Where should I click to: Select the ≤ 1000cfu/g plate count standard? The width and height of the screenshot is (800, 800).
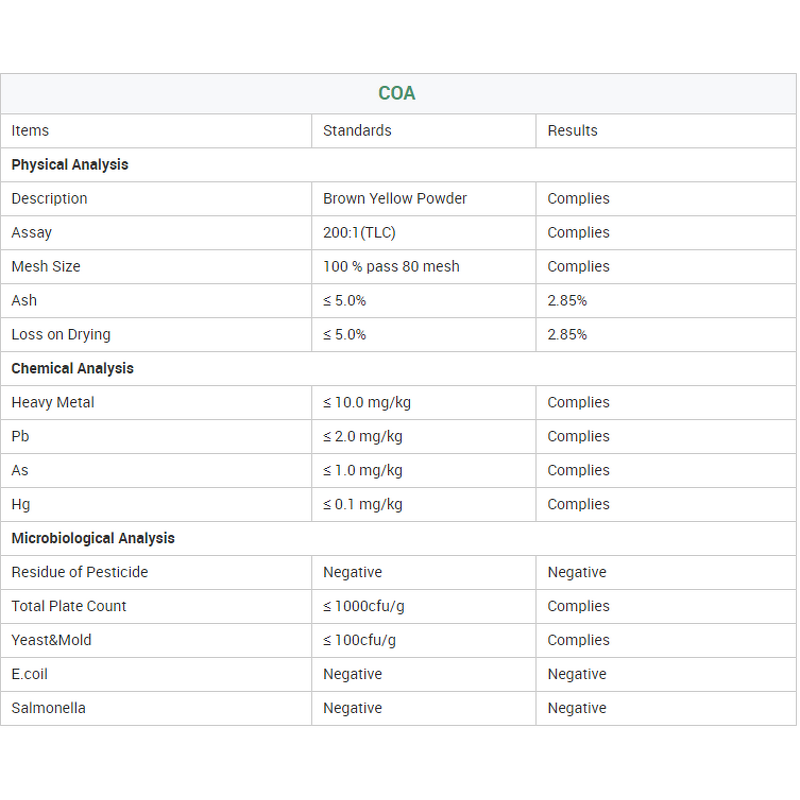[x=364, y=607]
